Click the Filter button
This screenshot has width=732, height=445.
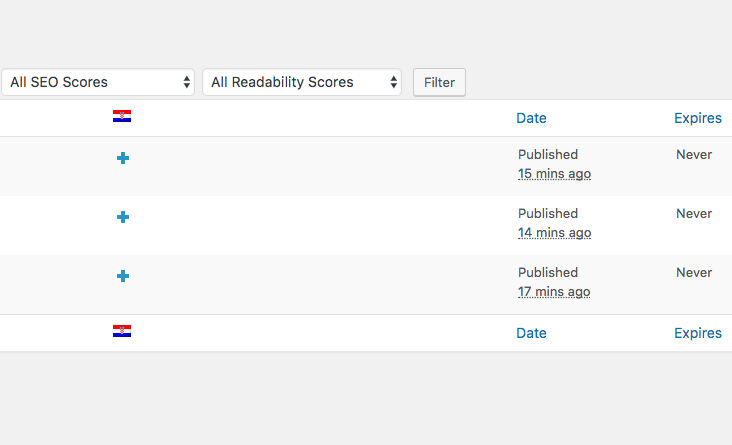pos(439,82)
